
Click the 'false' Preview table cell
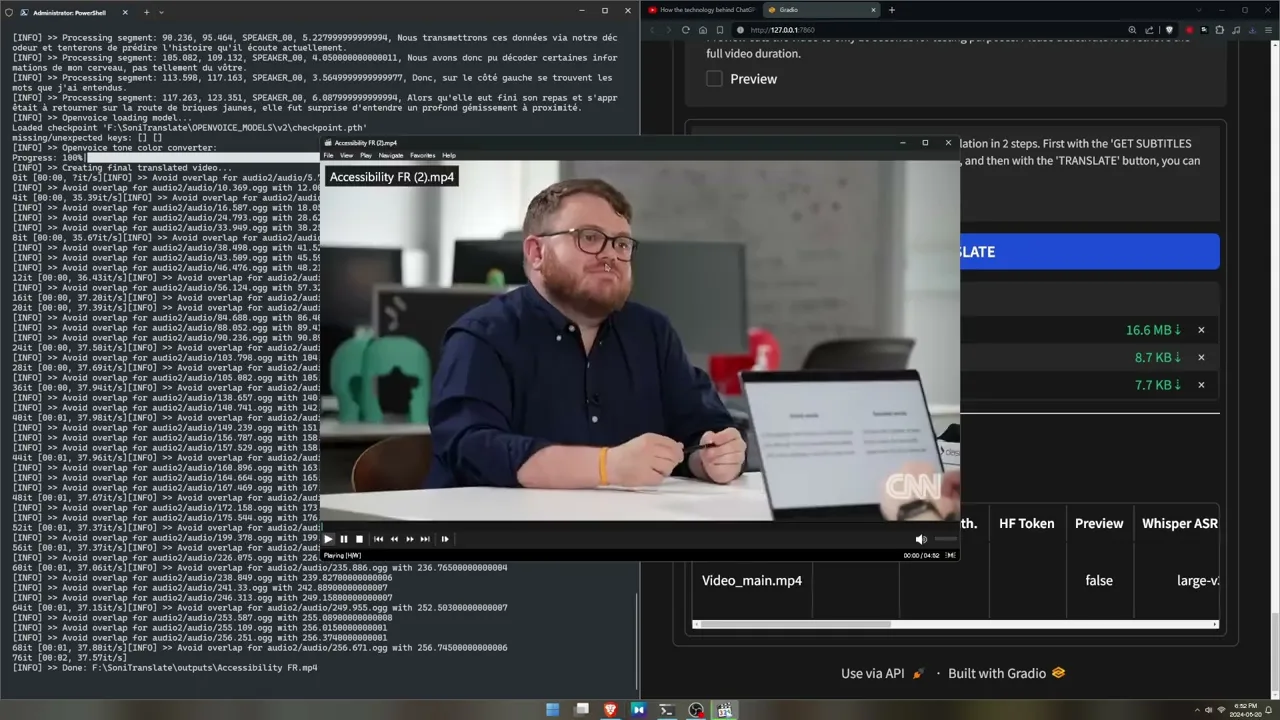[x=1099, y=580]
